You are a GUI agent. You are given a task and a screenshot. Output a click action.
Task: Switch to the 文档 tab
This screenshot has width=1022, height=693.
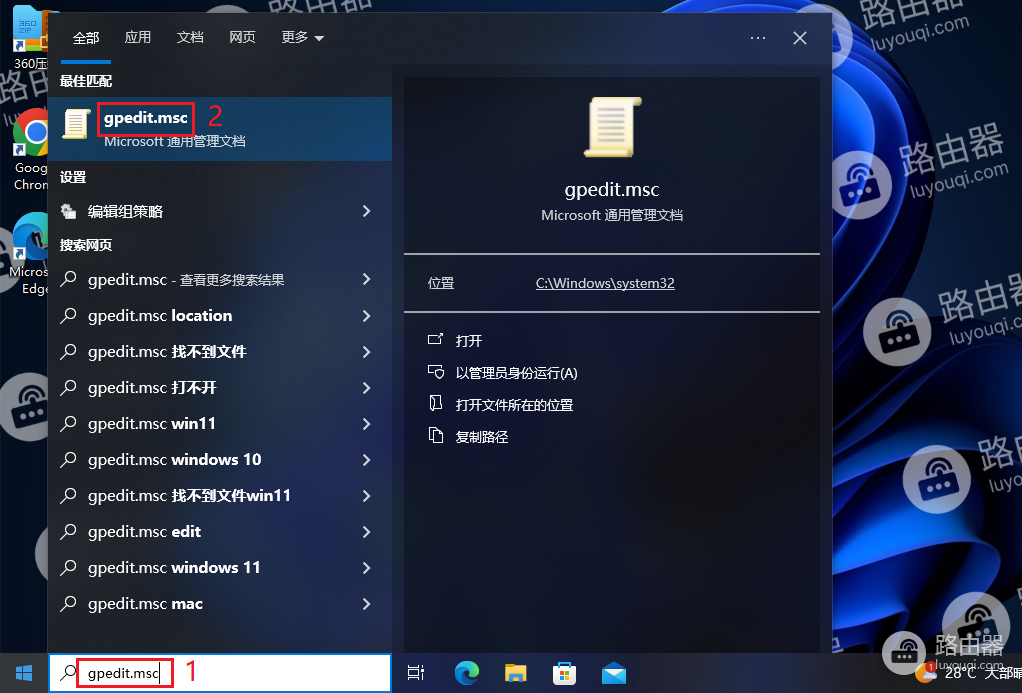coord(190,37)
